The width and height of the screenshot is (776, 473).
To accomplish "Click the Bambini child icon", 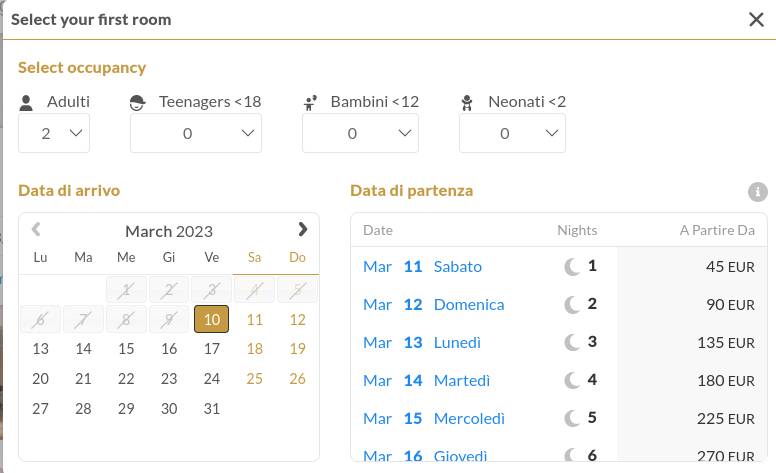I will (x=310, y=103).
